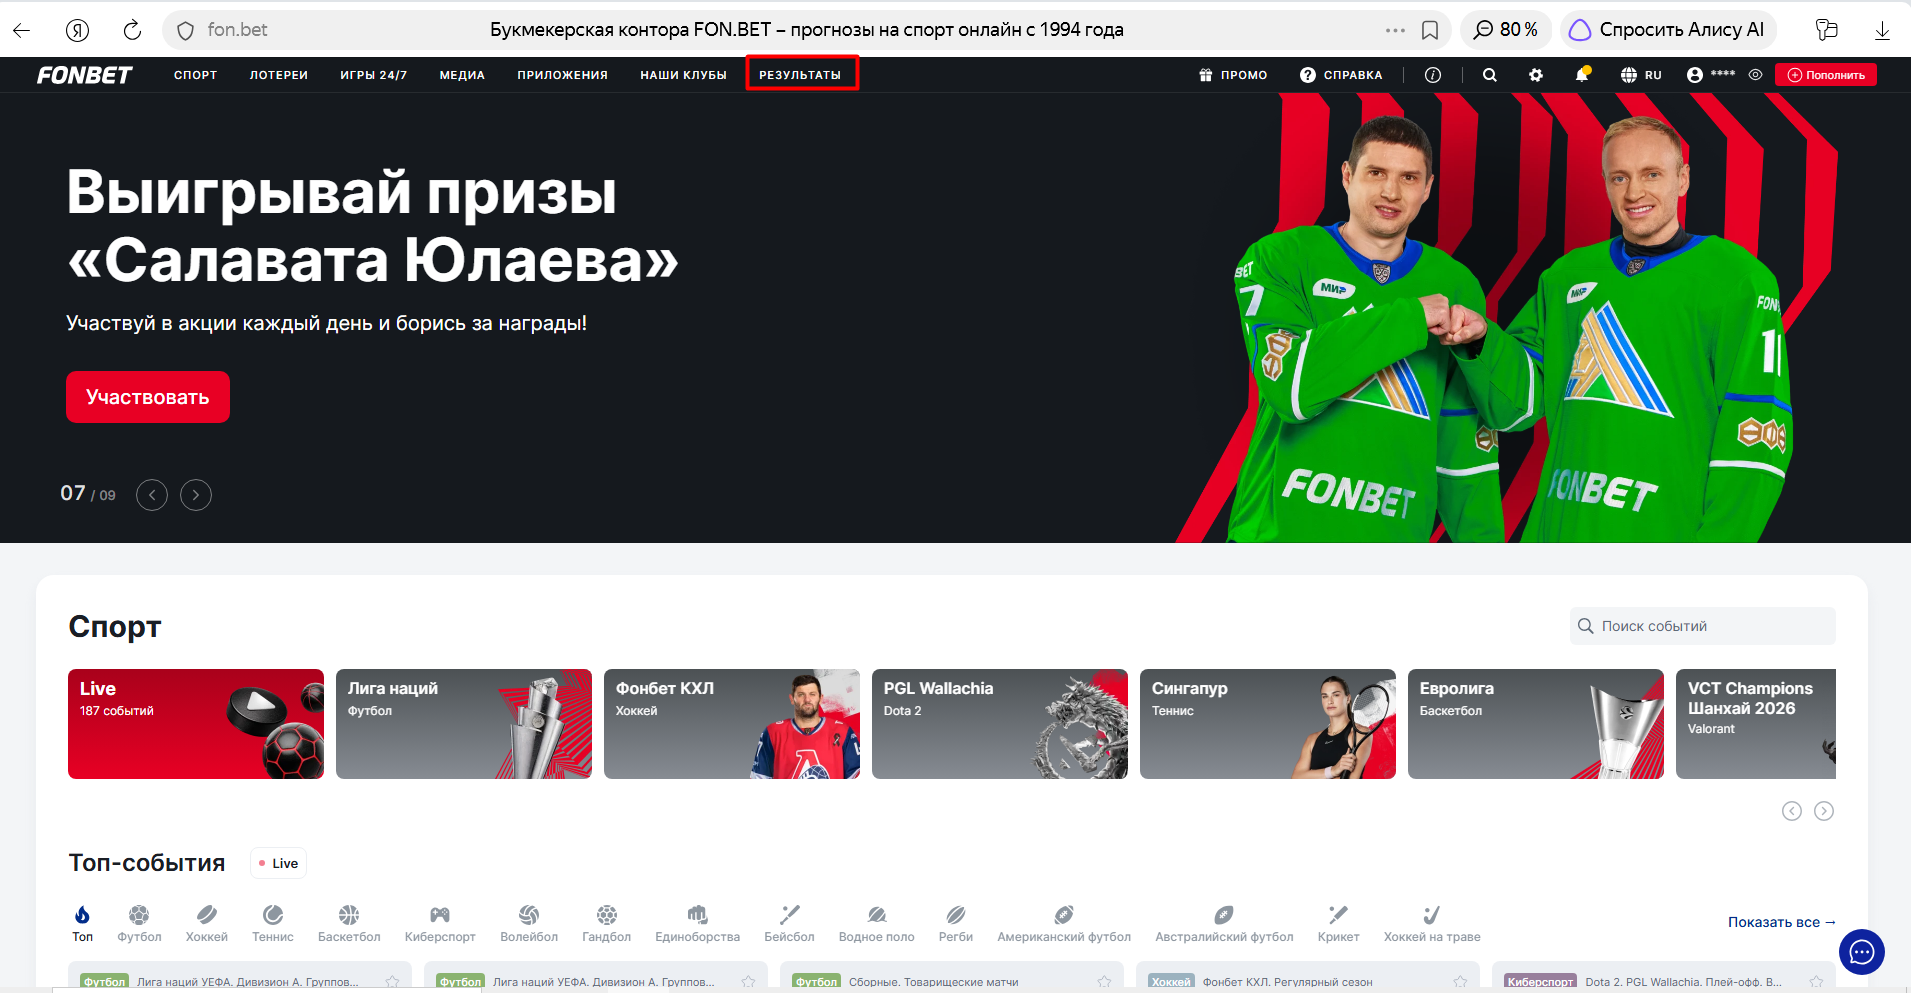Select the Регби sport icon

click(x=956, y=923)
